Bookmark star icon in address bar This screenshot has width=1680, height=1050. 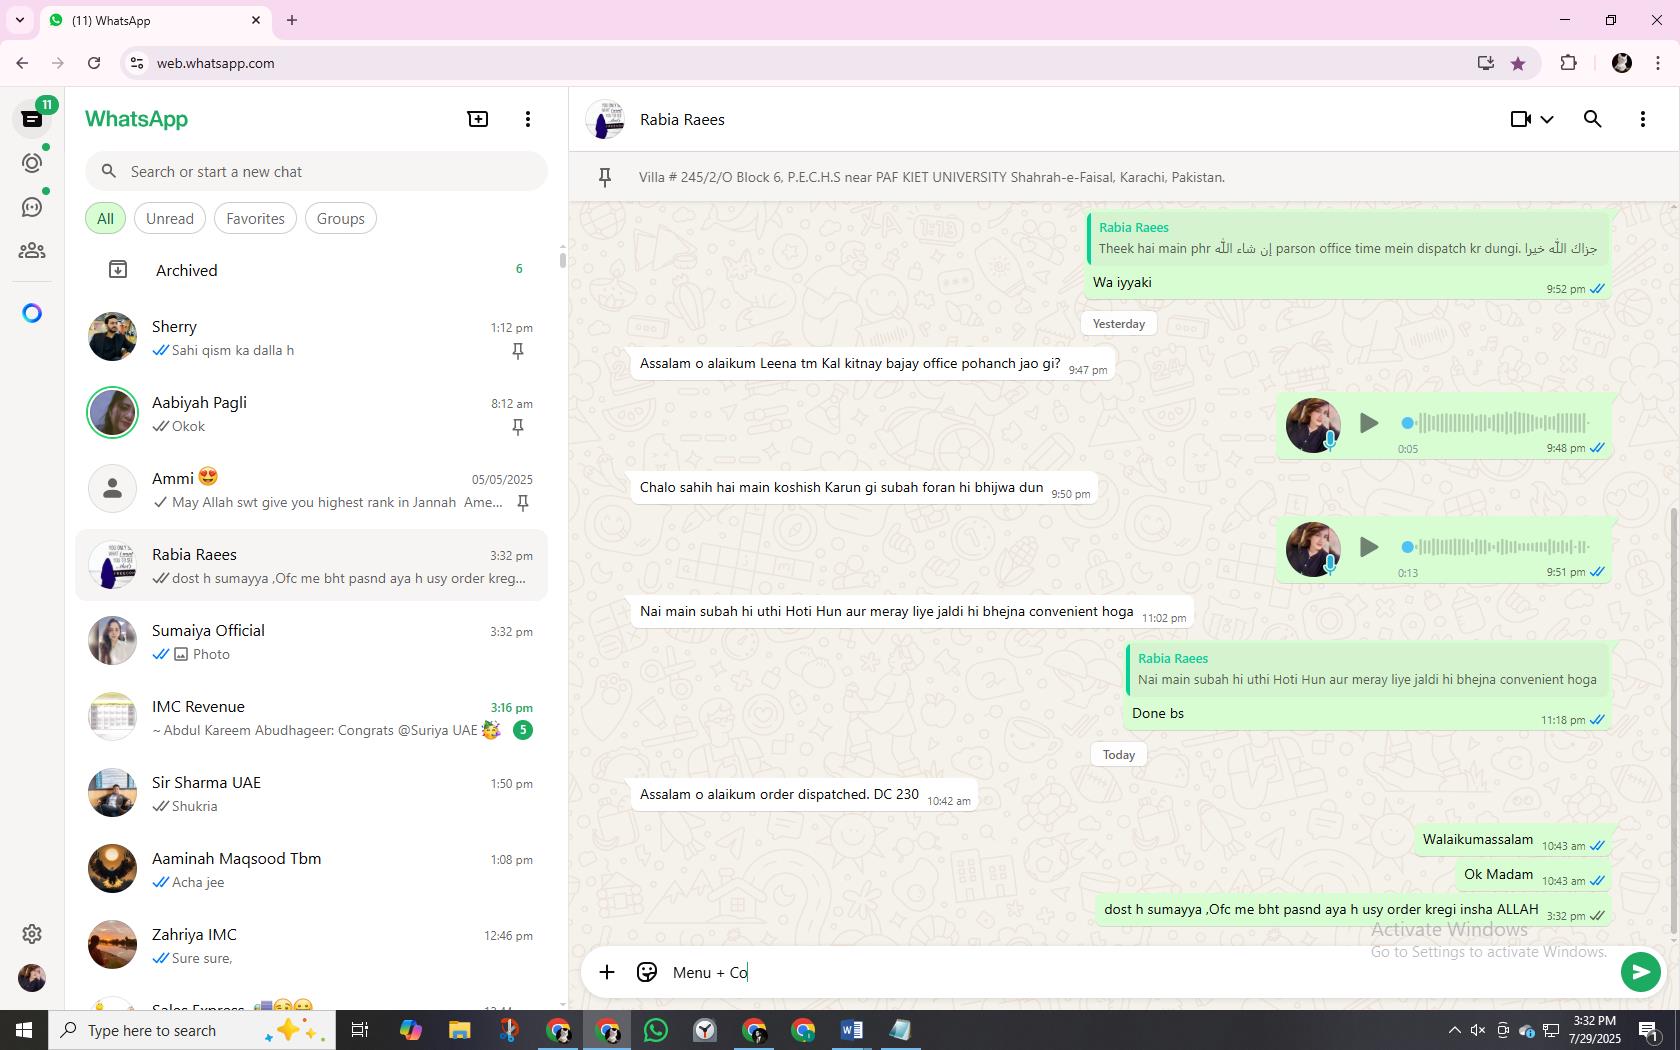point(1518,63)
